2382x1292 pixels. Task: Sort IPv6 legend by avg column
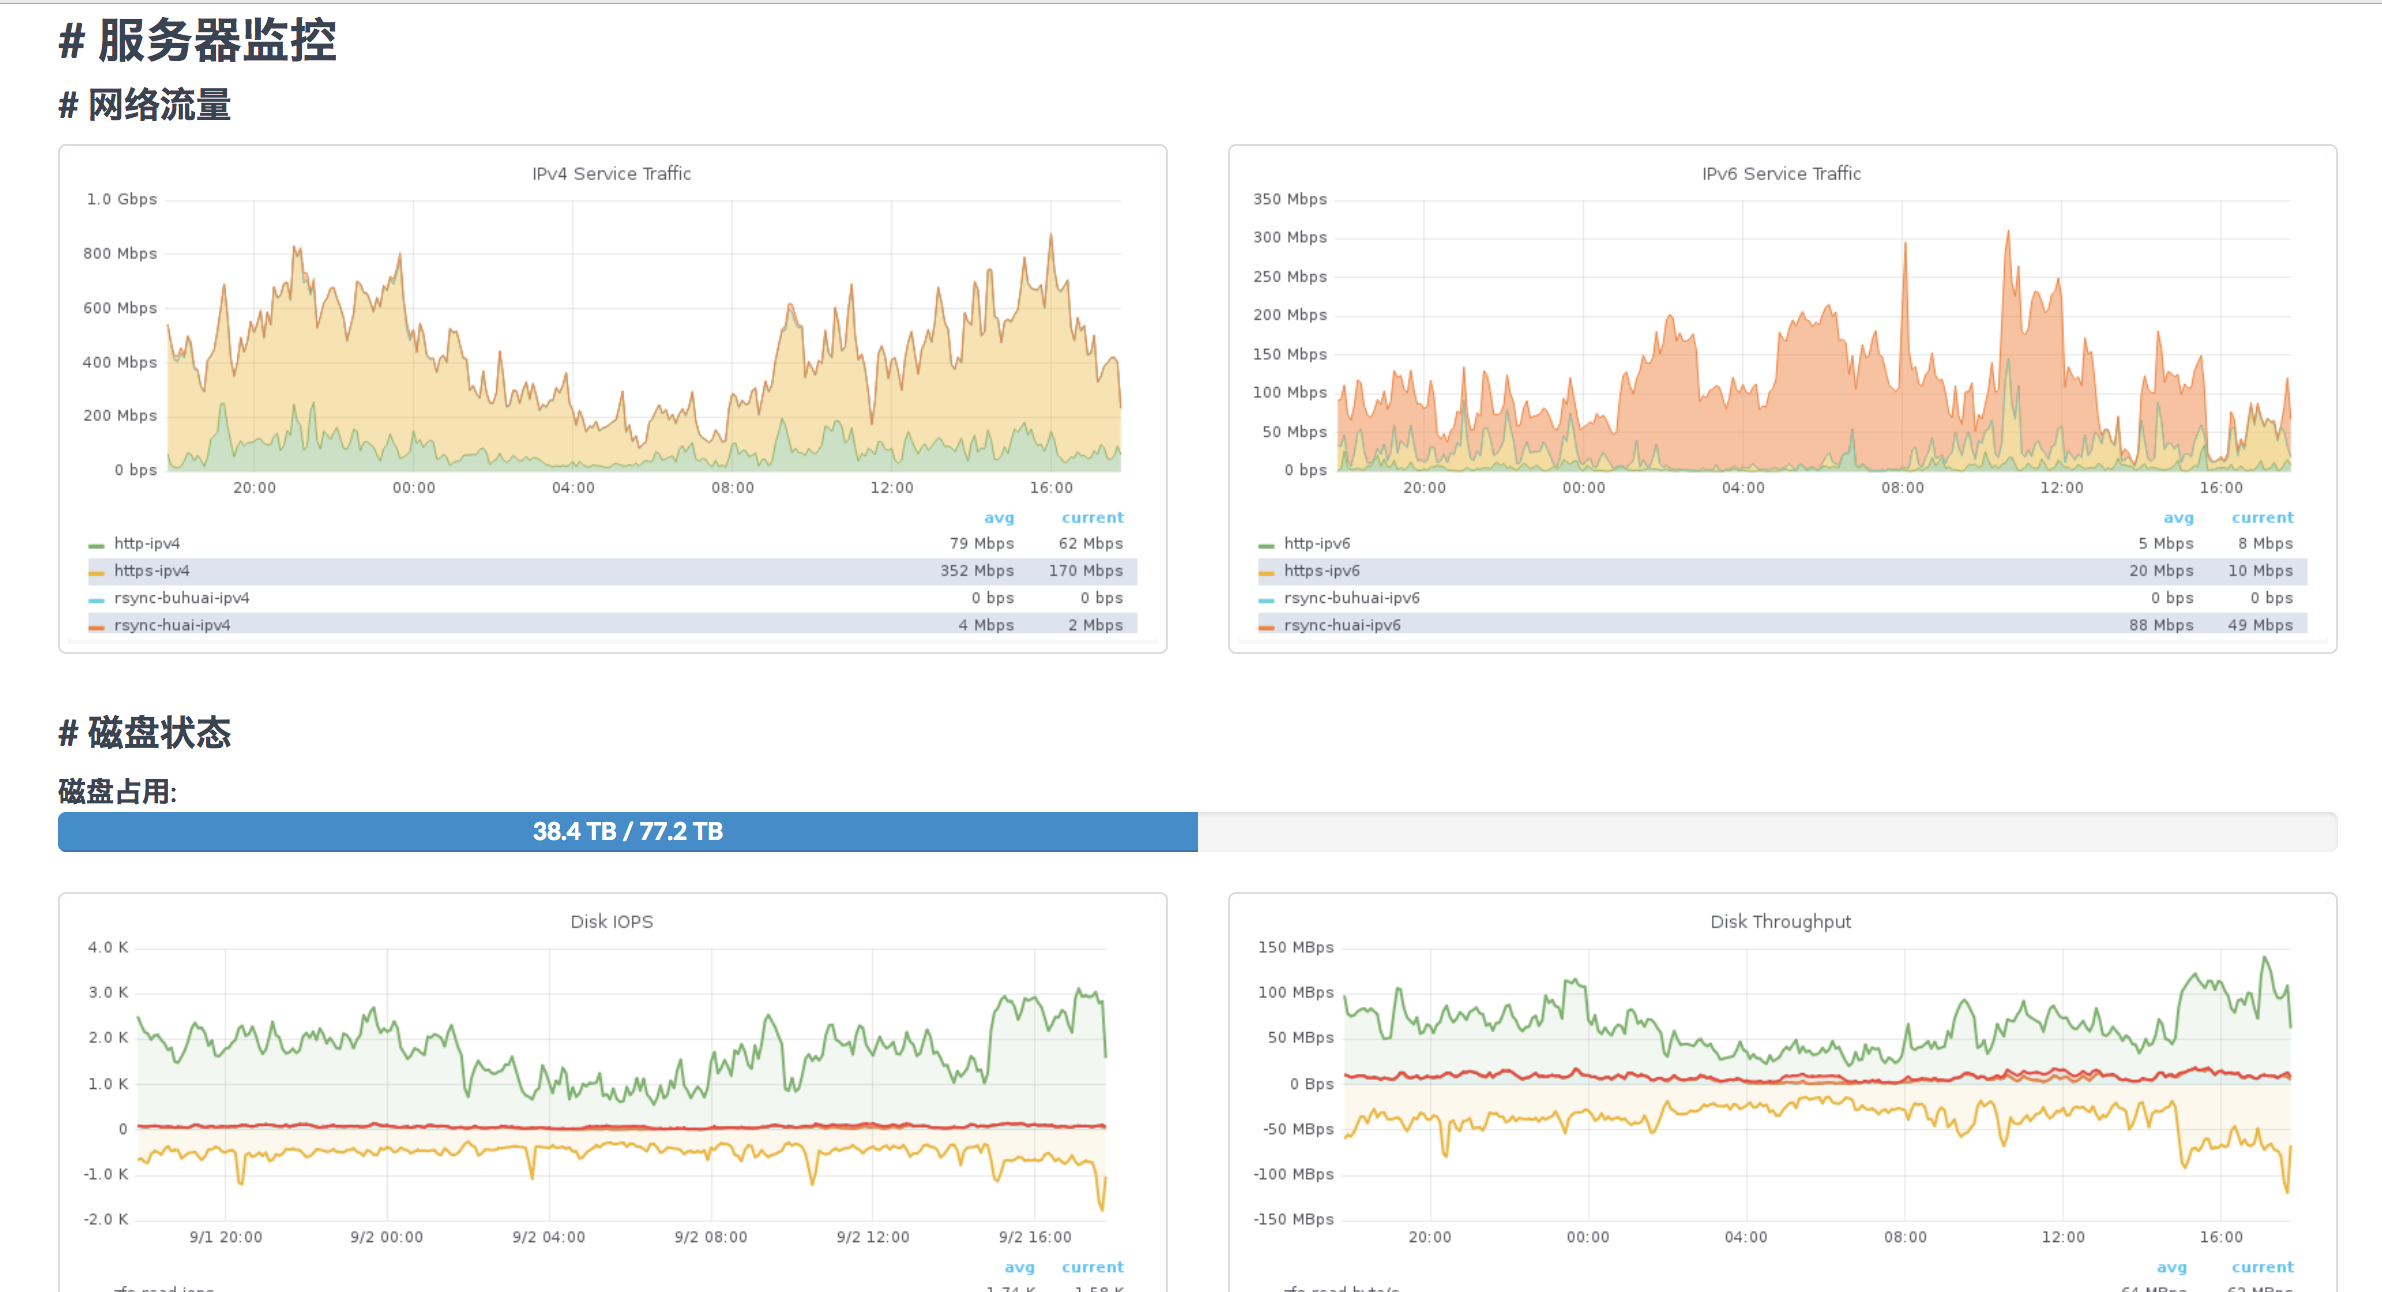(x=2179, y=517)
